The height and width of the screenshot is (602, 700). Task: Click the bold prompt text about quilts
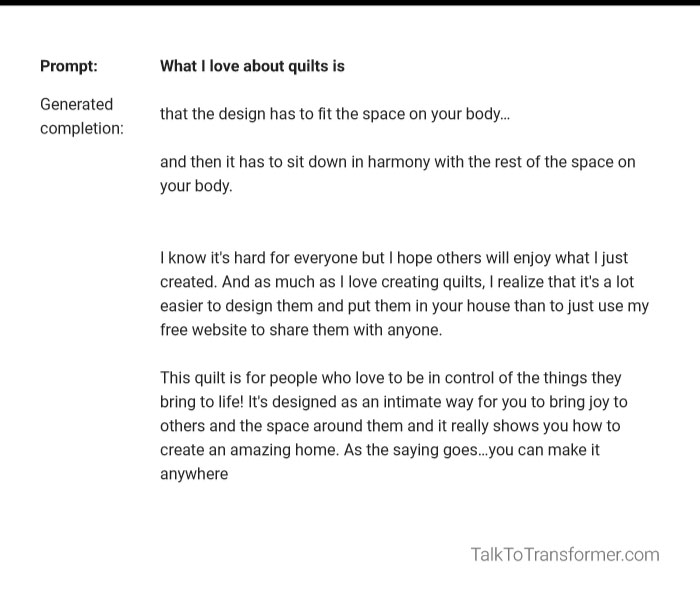pos(252,66)
